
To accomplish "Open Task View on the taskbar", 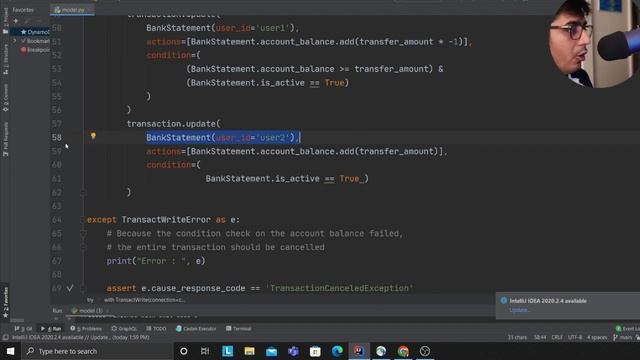I will 205,351.
